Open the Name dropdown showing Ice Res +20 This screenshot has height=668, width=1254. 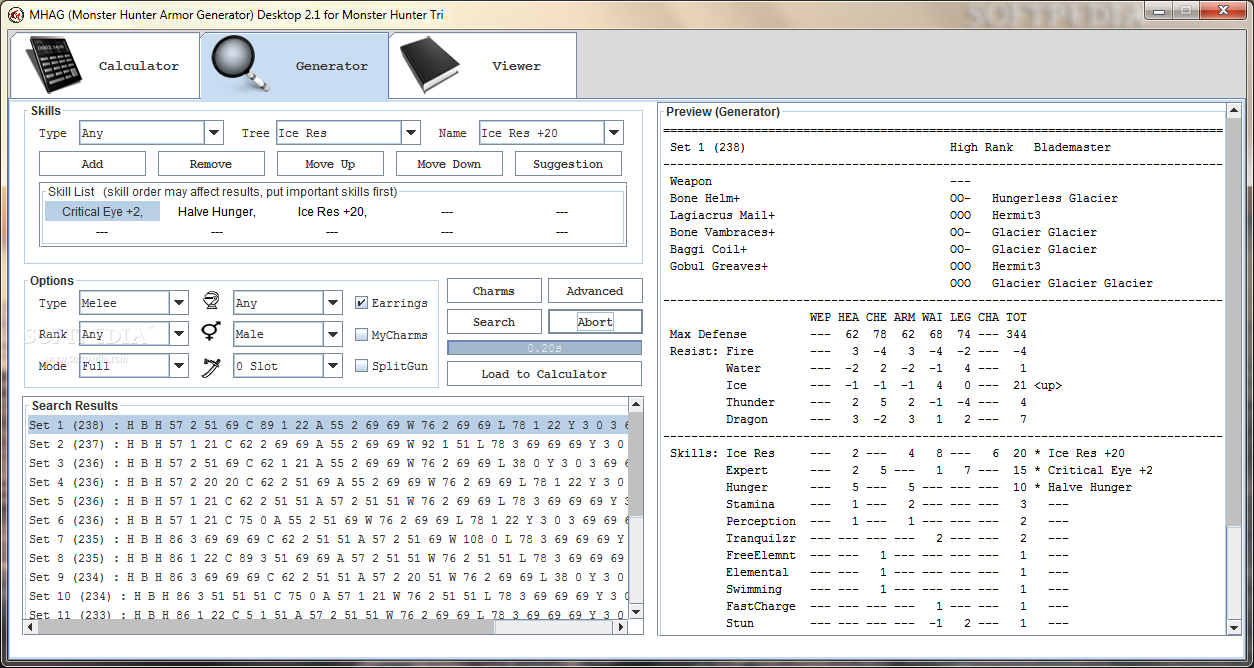[x=551, y=133]
